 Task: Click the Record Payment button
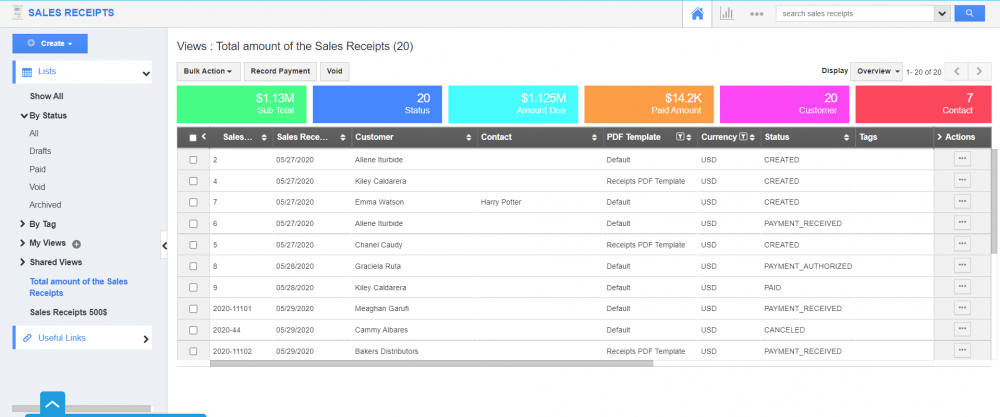pos(280,72)
